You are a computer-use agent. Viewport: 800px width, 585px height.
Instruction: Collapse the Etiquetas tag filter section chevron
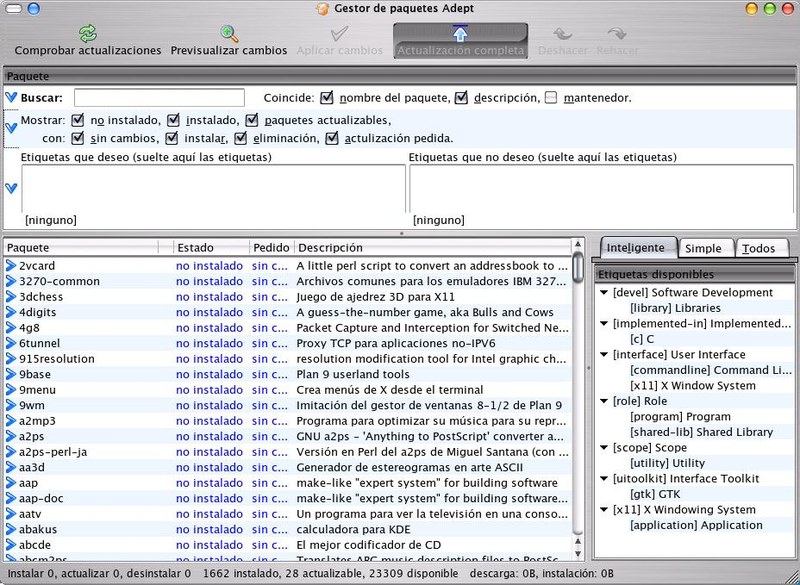11,189
